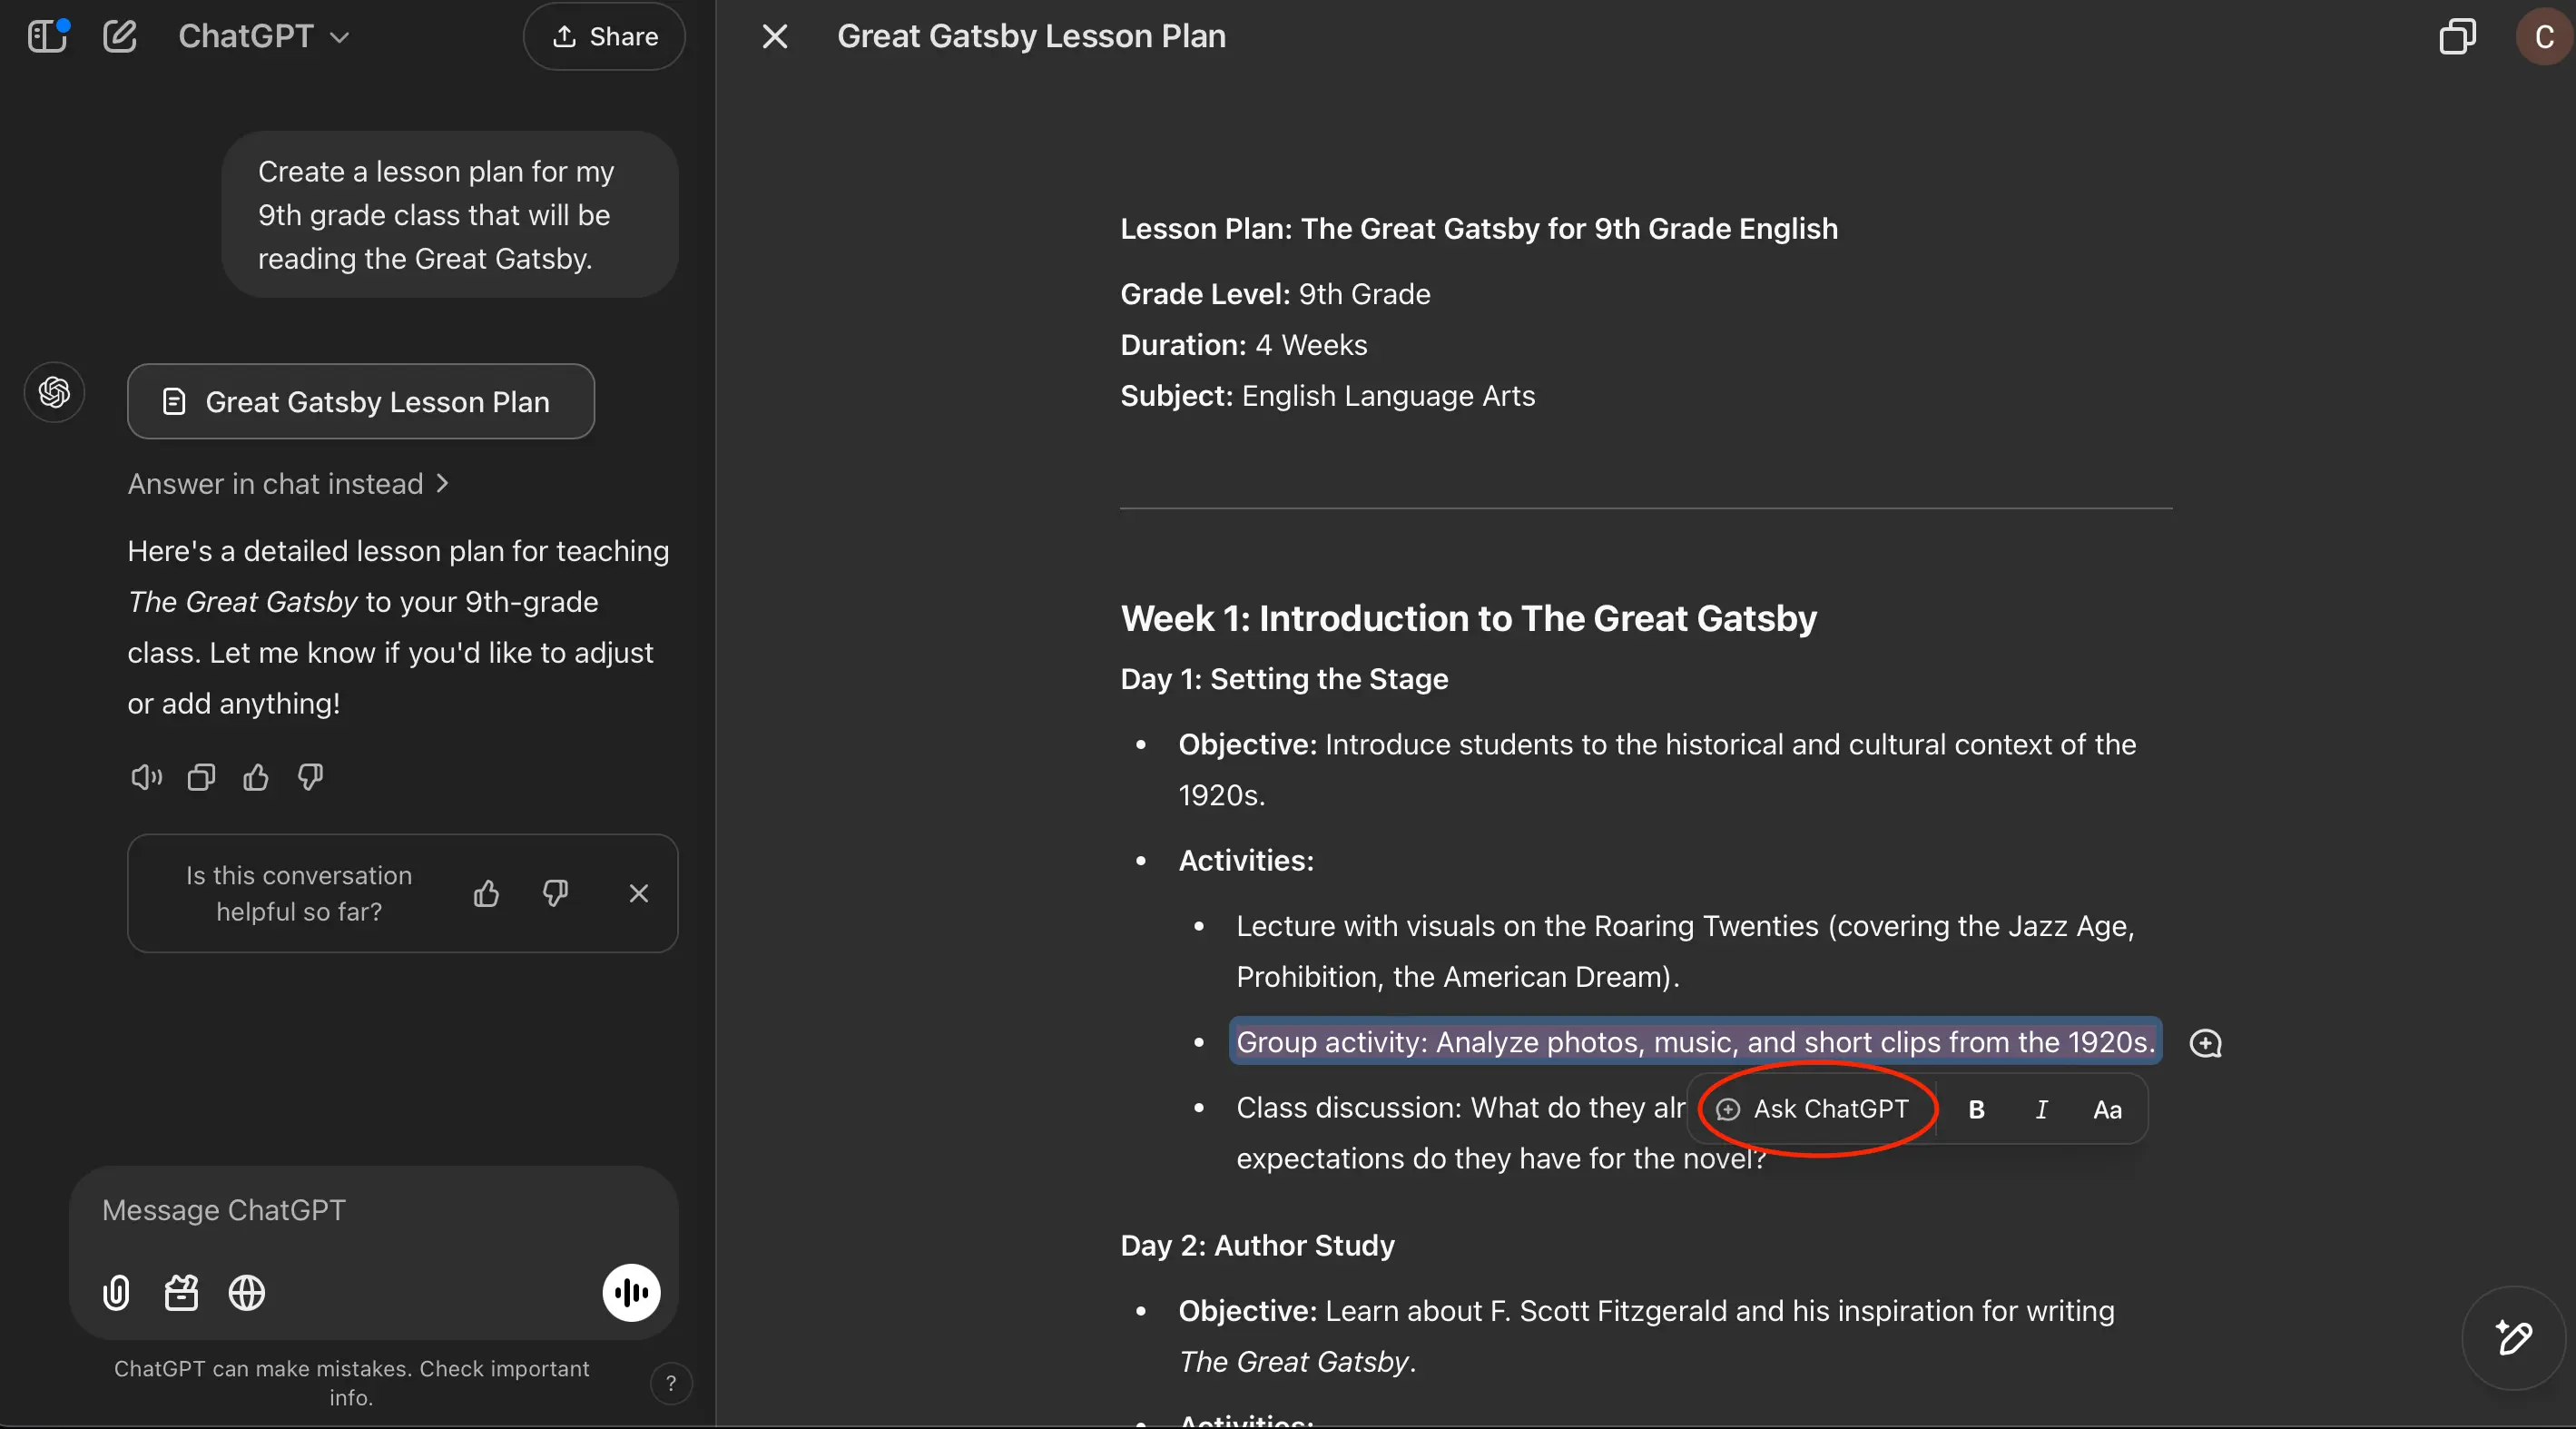Viewport: 2576px width, 1429px height.
Task: Open the Aa text style dropdown
Action: point(2107,1109)
